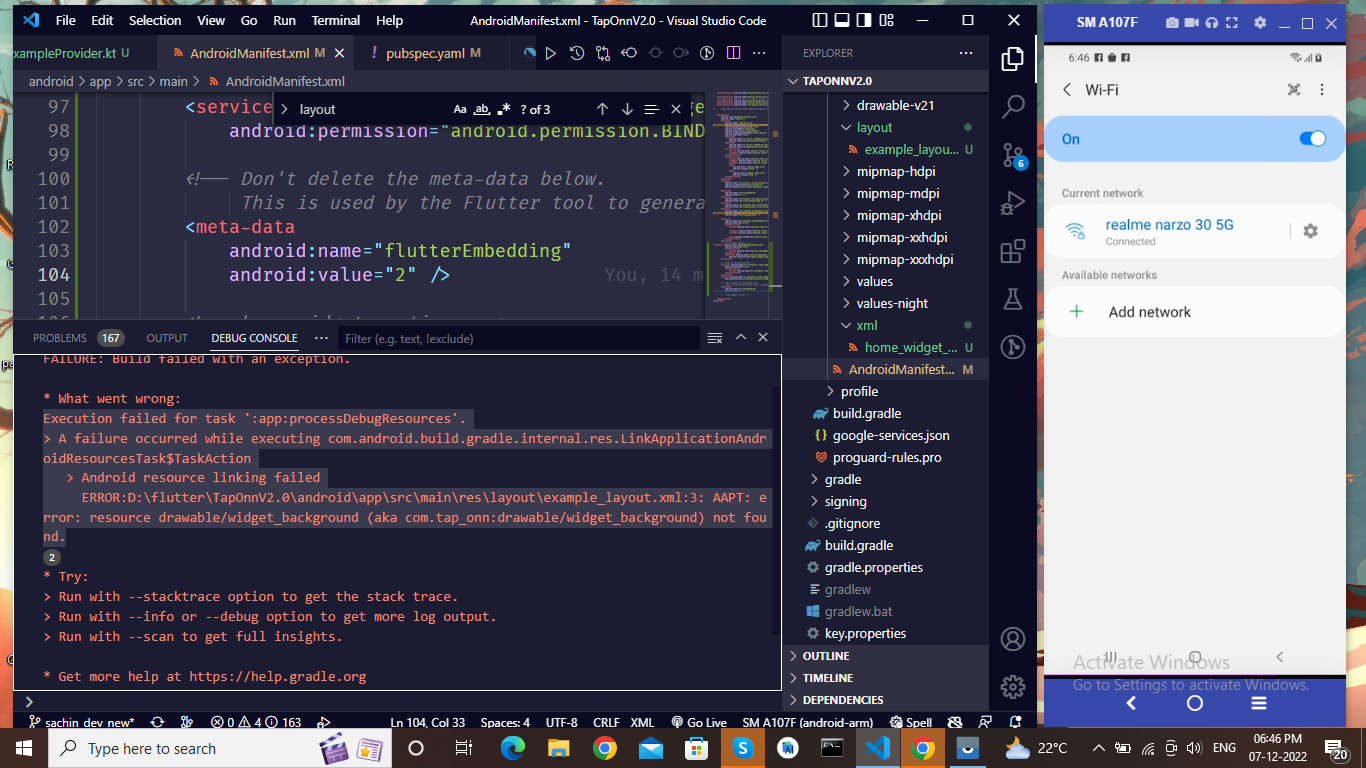Image resolution: width=1366 pixels, height=768 pixels.
Task: Open the Terminal menu
Action: pyautogui.click(x=335, y=20)
